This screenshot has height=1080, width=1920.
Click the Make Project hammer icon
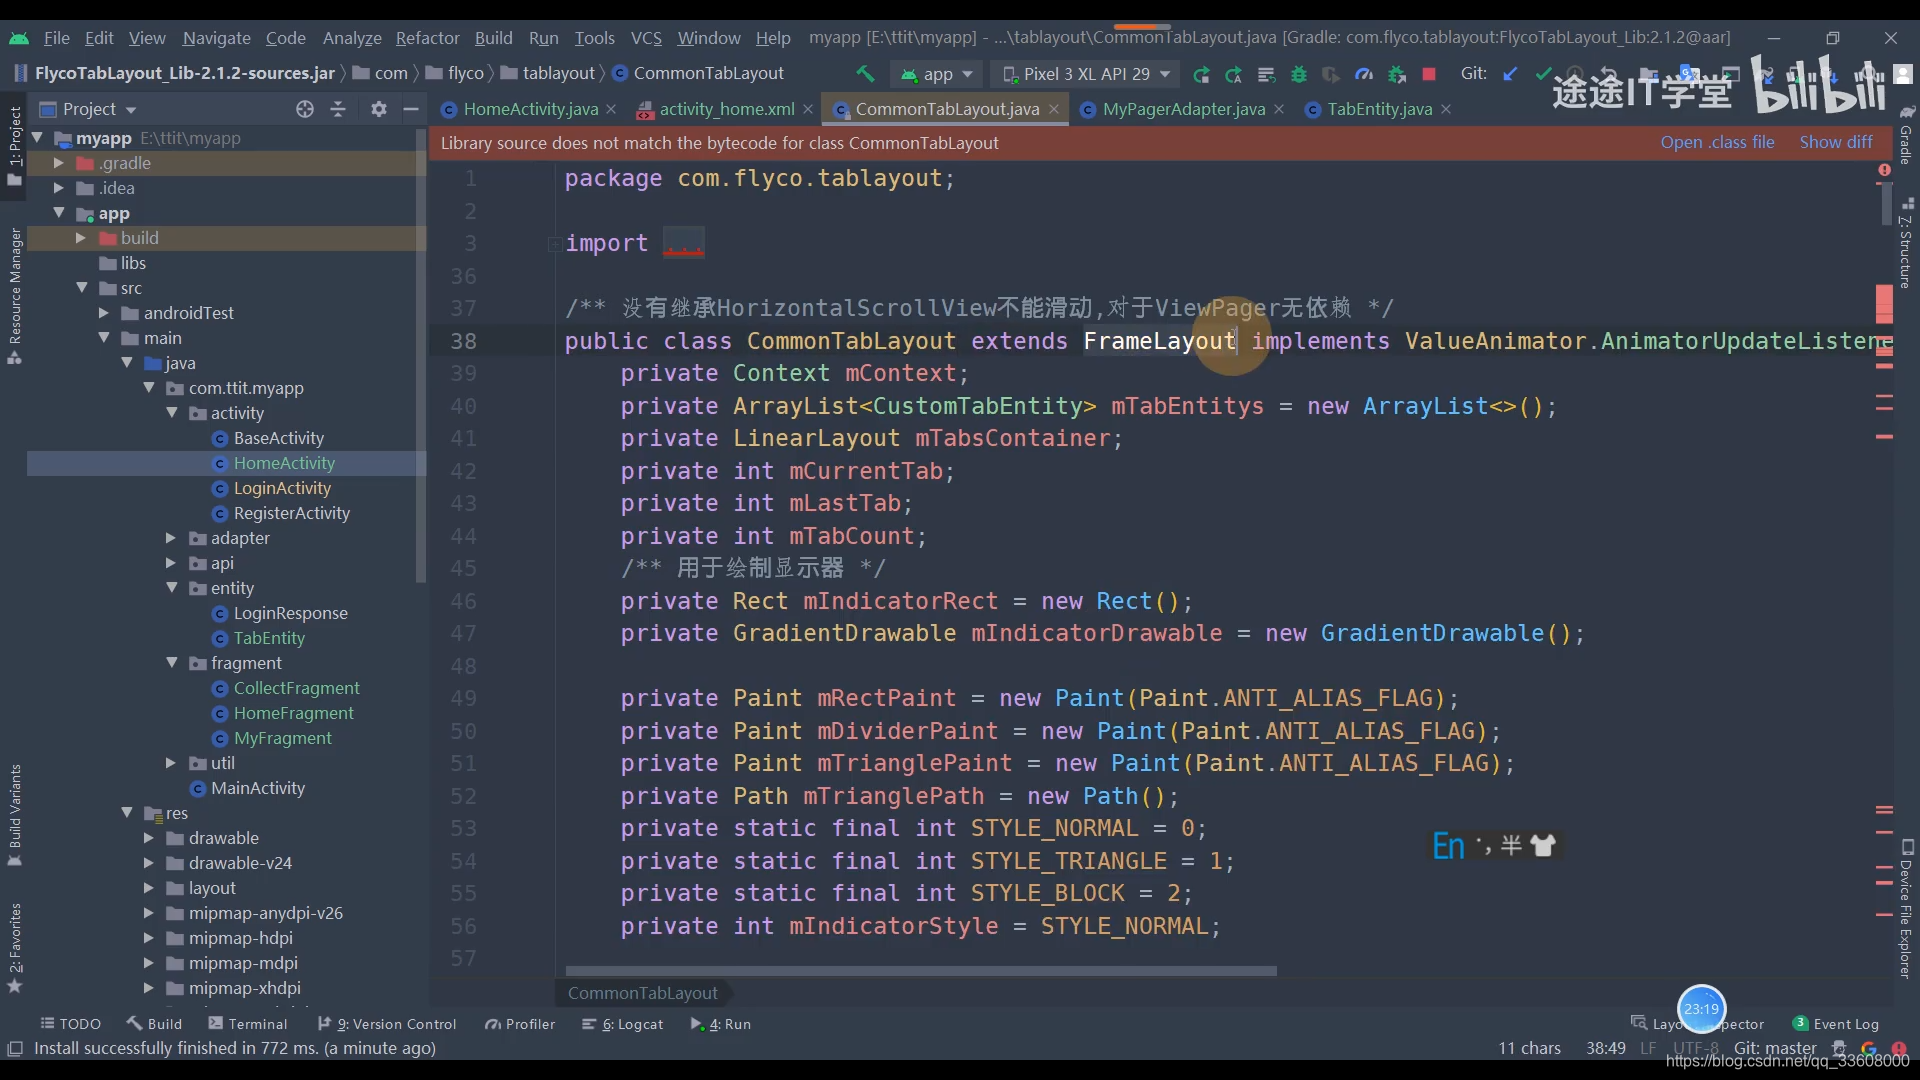[x=865, y=73]
